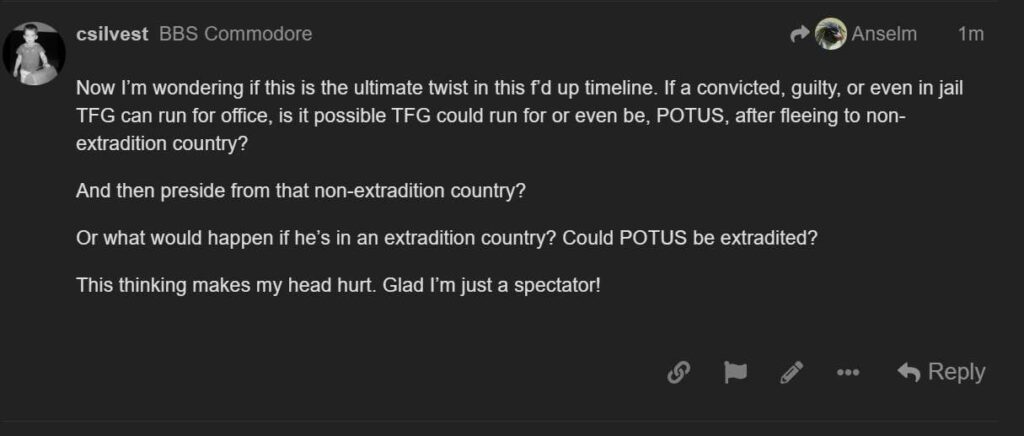Click the curved arrow icon inside Reply
Image resolution: width=1024 pixels, height=436 pixels.
point(908,373)
